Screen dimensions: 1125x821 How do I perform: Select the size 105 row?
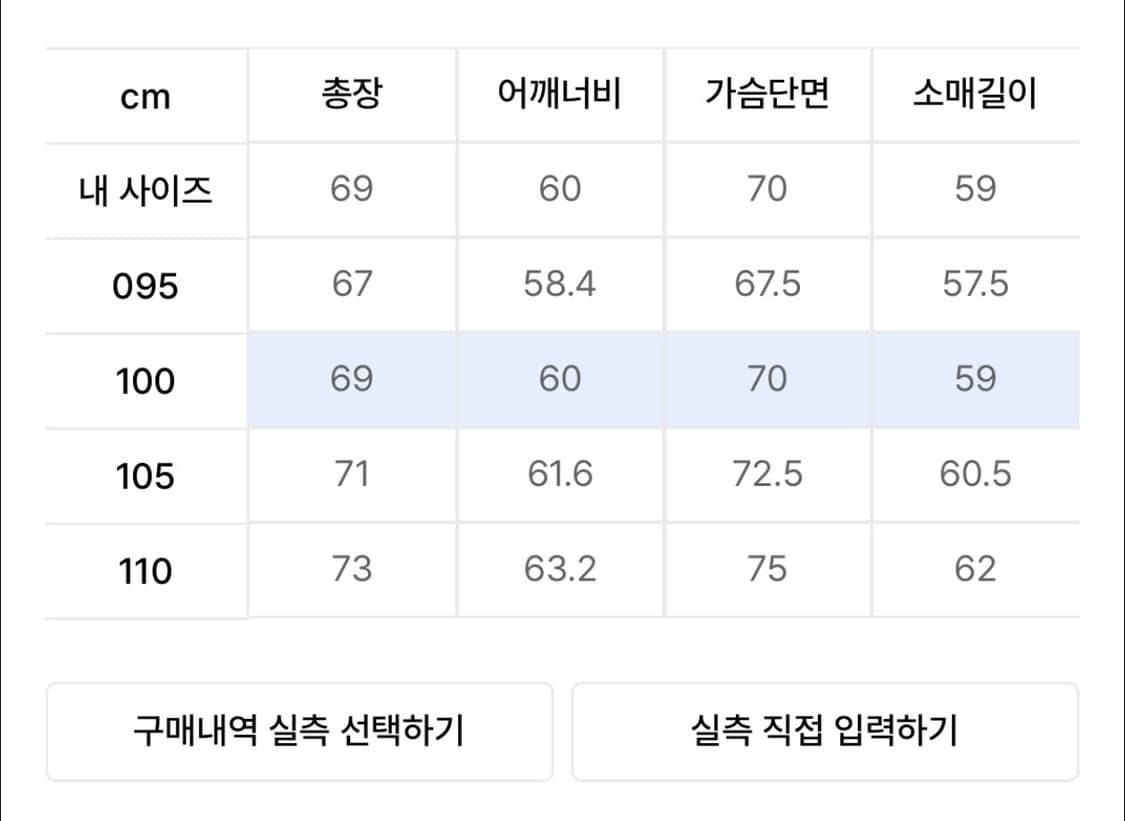pyautogui.click(x=144, y=475)
